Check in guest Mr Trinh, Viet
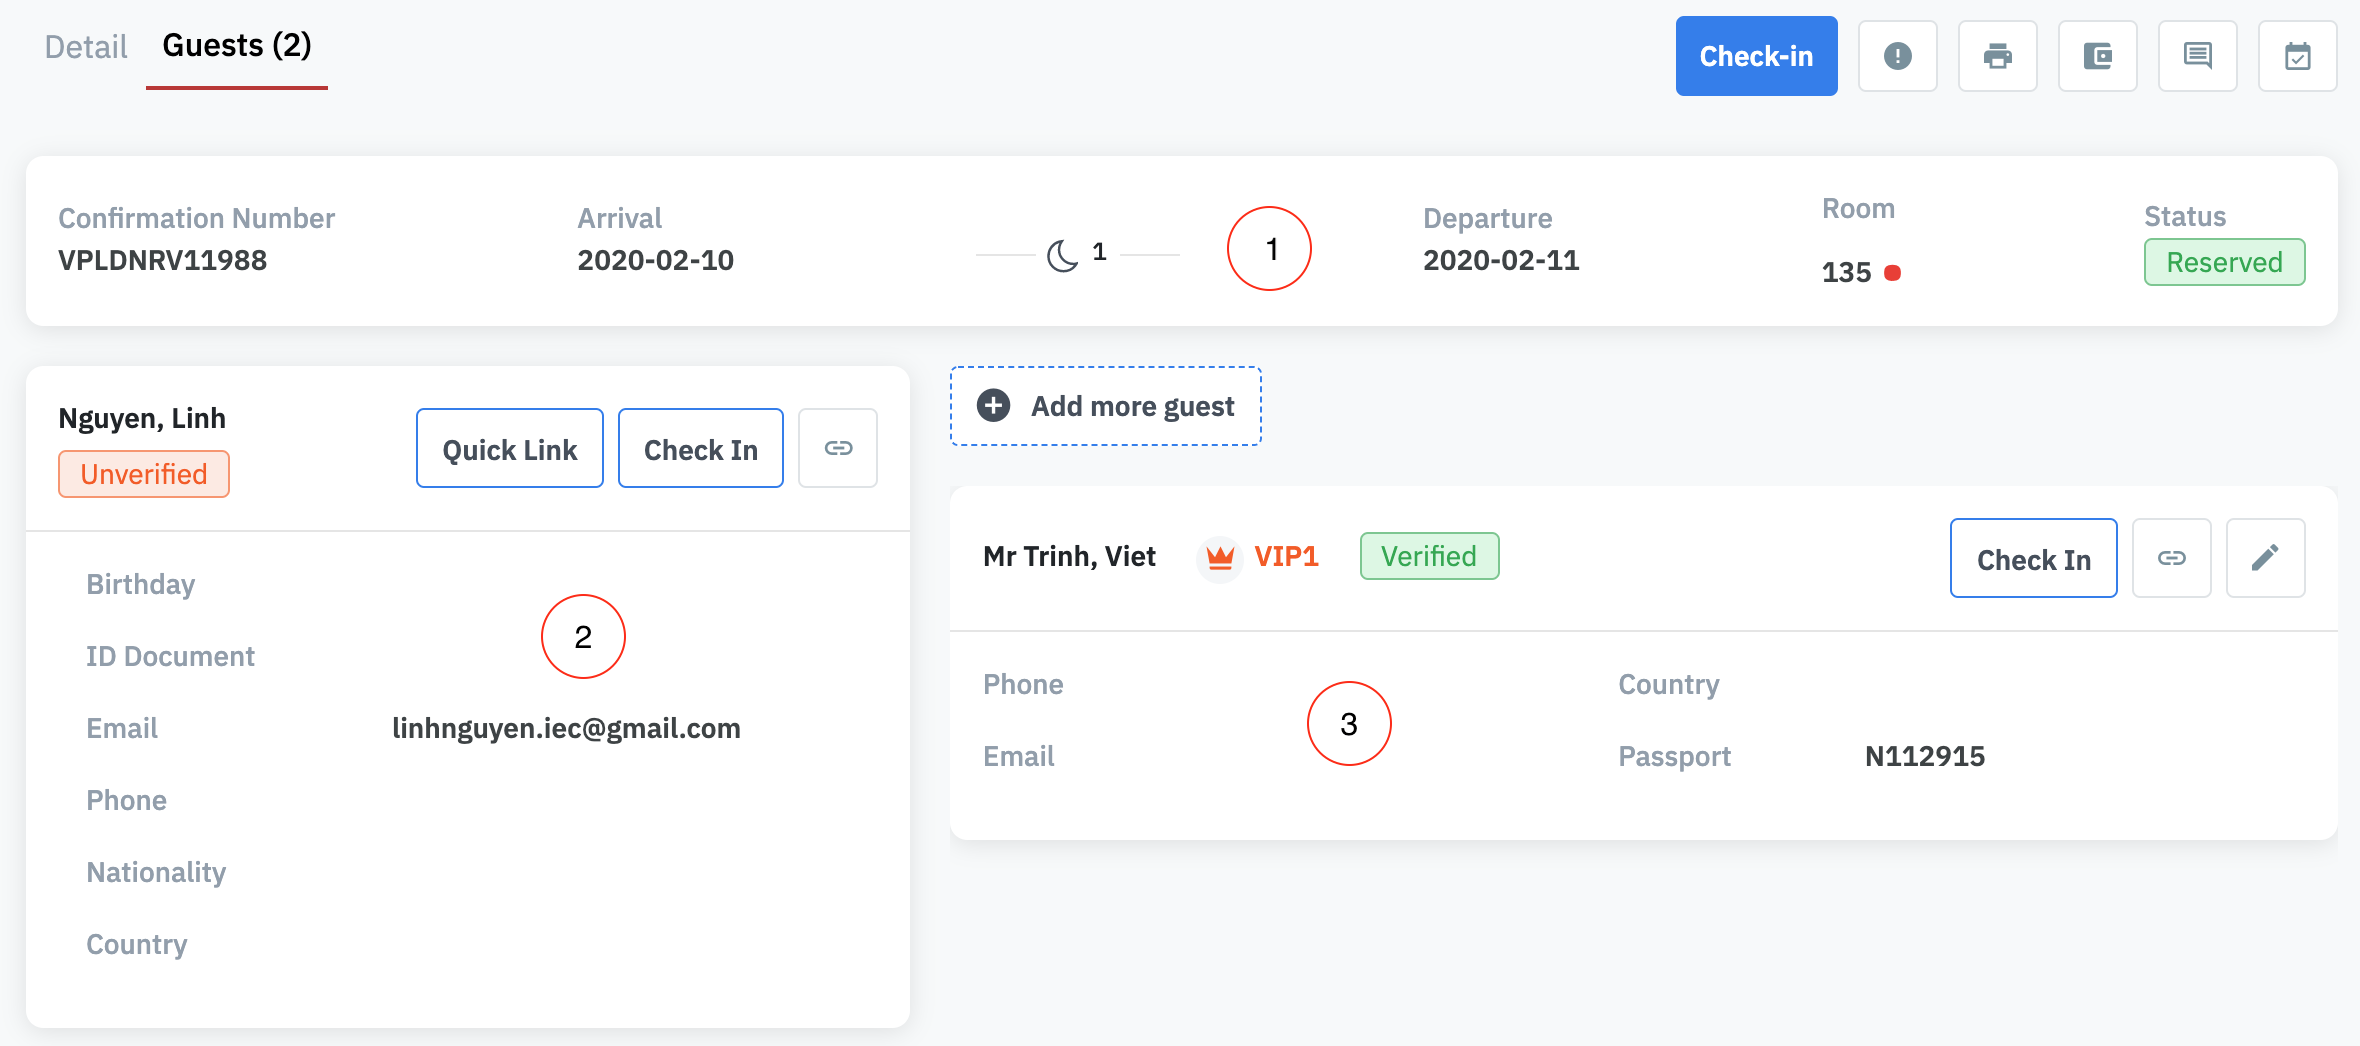Viewport: 2360px width, 1046px height. [x=2033, y=559]
